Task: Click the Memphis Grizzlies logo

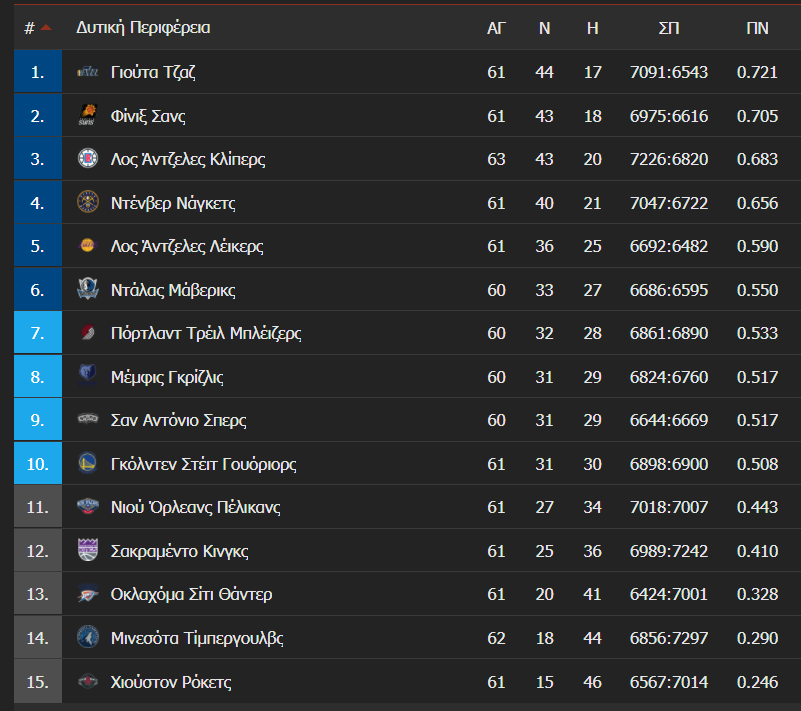Action: (88, 377)
